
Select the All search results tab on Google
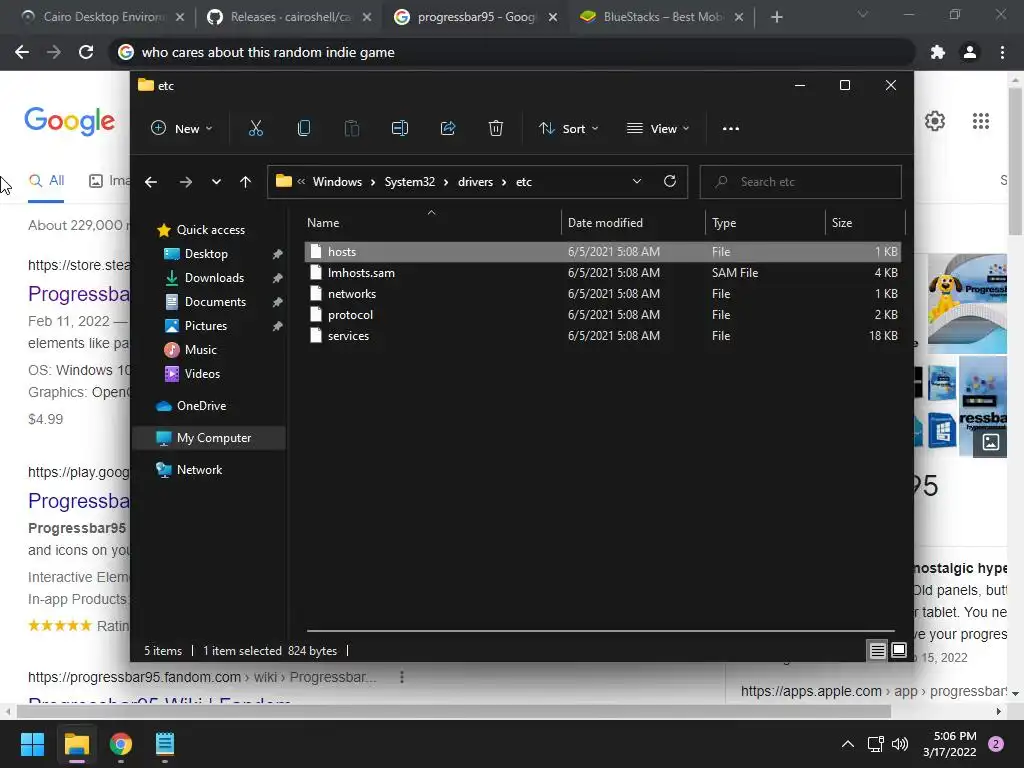pos(46,181)
